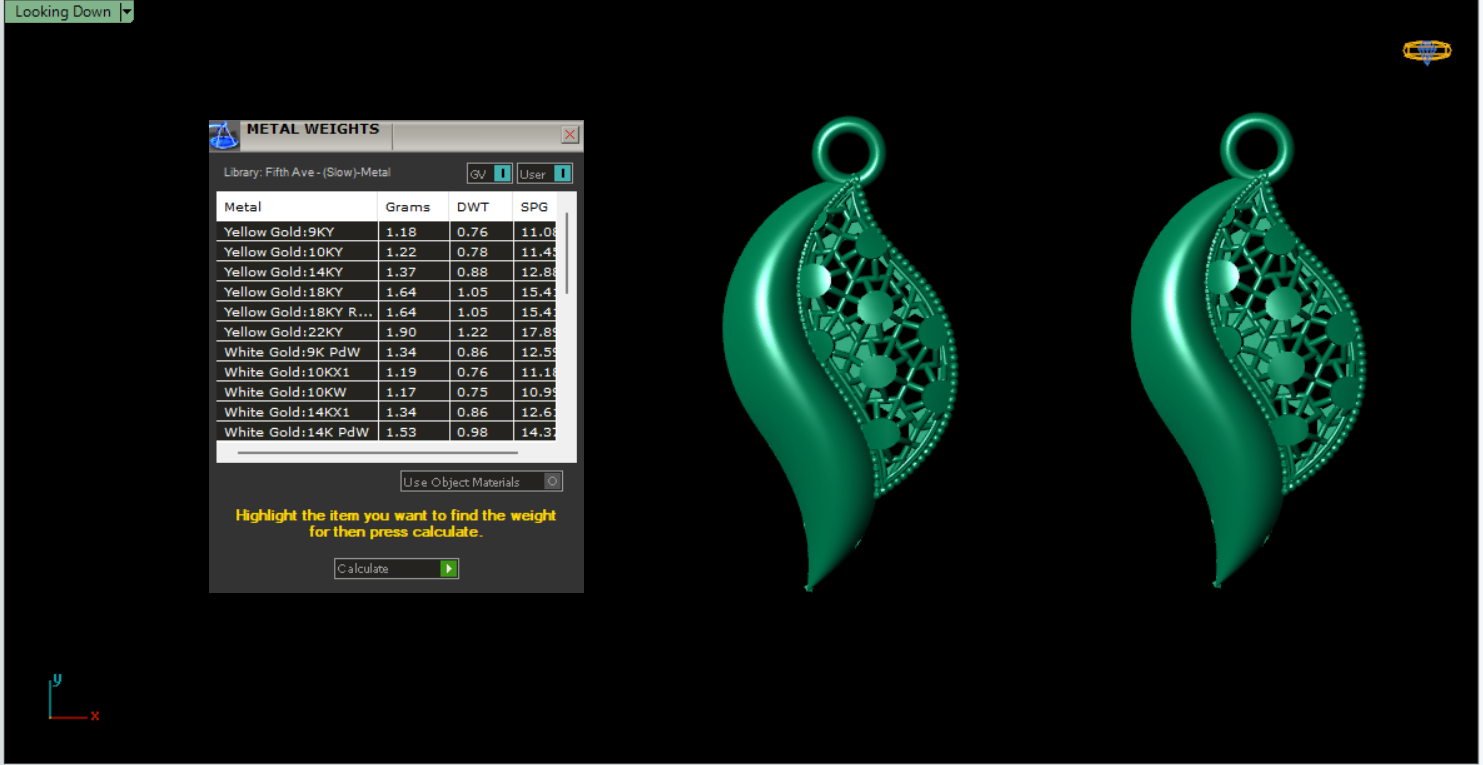Screen dimensions: 1483x765
Task: Click the table's horizontal scrollbar
Action: coord(378,452)
